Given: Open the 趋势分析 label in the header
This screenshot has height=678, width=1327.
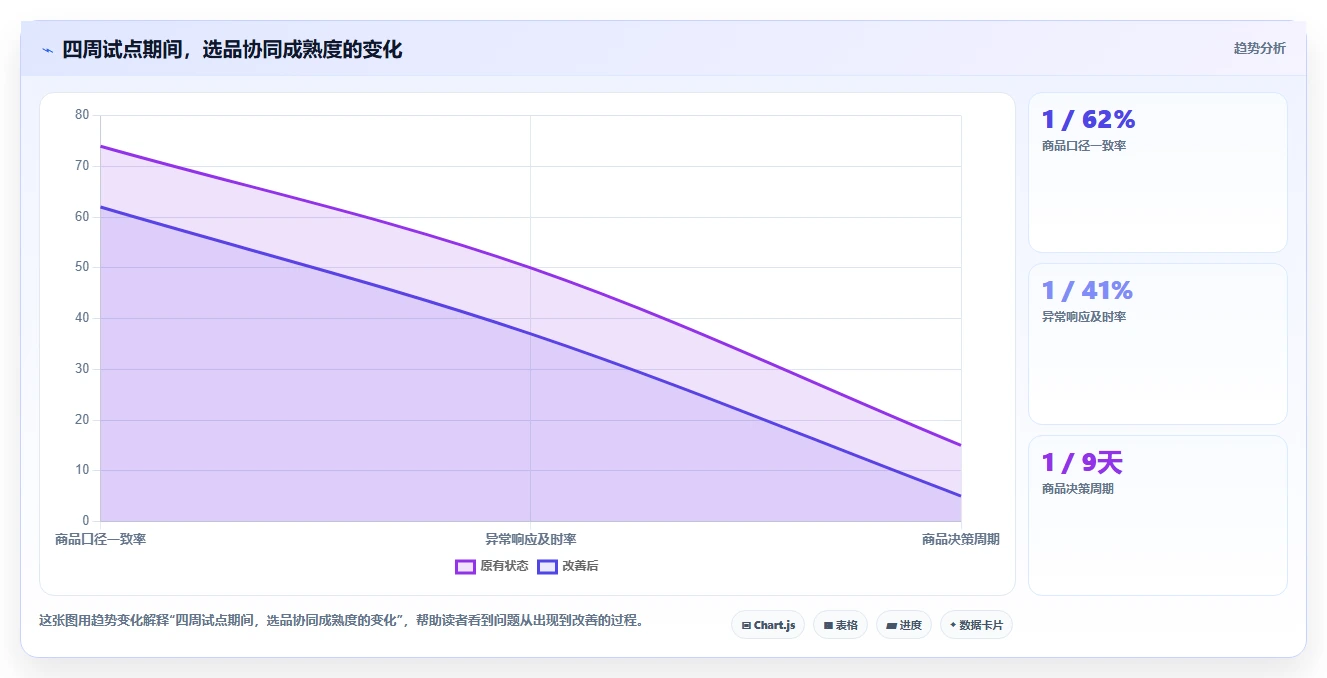Looking at the screenshot, I should [x=1260, y=48].
